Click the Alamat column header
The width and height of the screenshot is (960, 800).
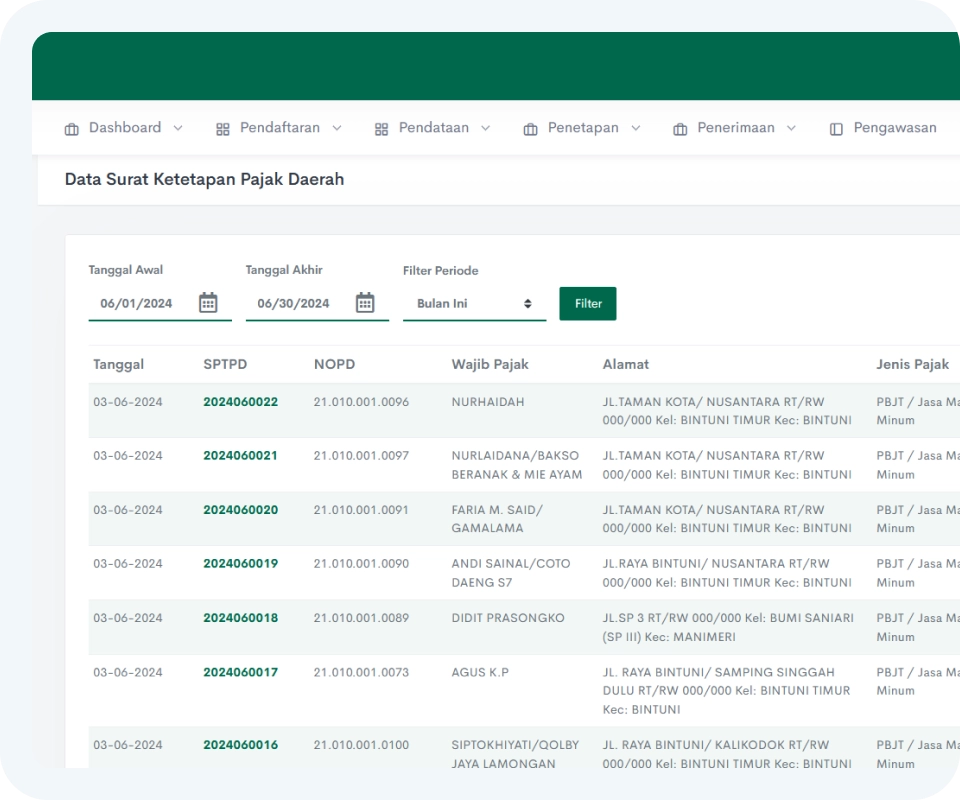[626, 364]
